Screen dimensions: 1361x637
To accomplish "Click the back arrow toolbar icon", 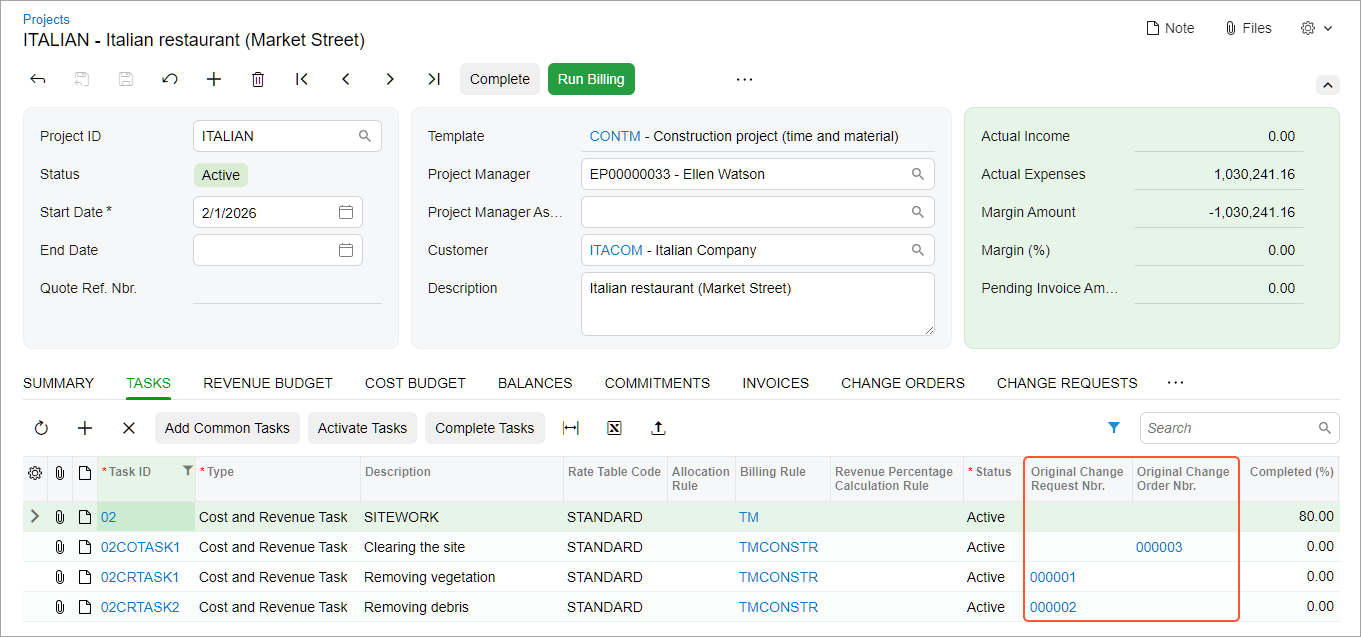I will (x=38, y=79).
